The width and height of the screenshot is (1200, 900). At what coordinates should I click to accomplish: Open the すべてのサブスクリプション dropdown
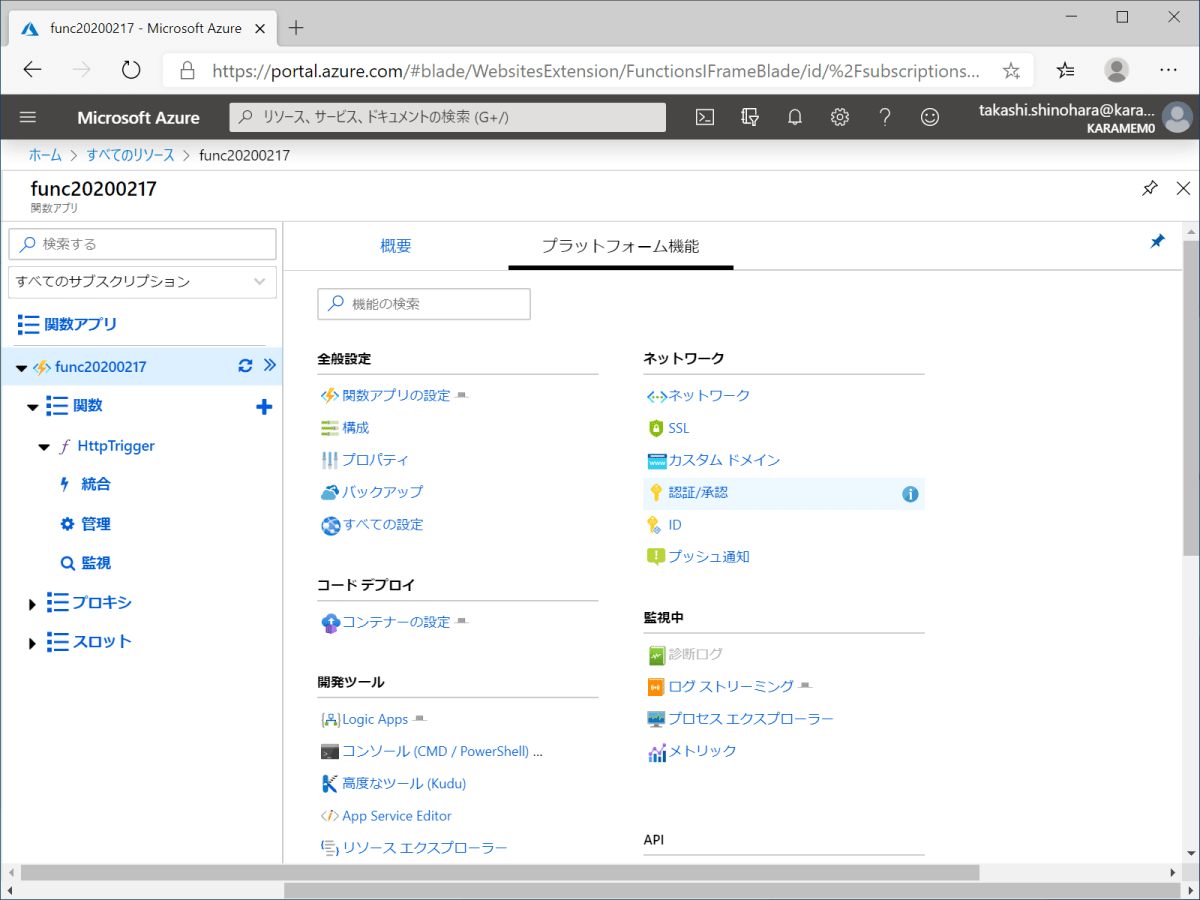[143, 282]
